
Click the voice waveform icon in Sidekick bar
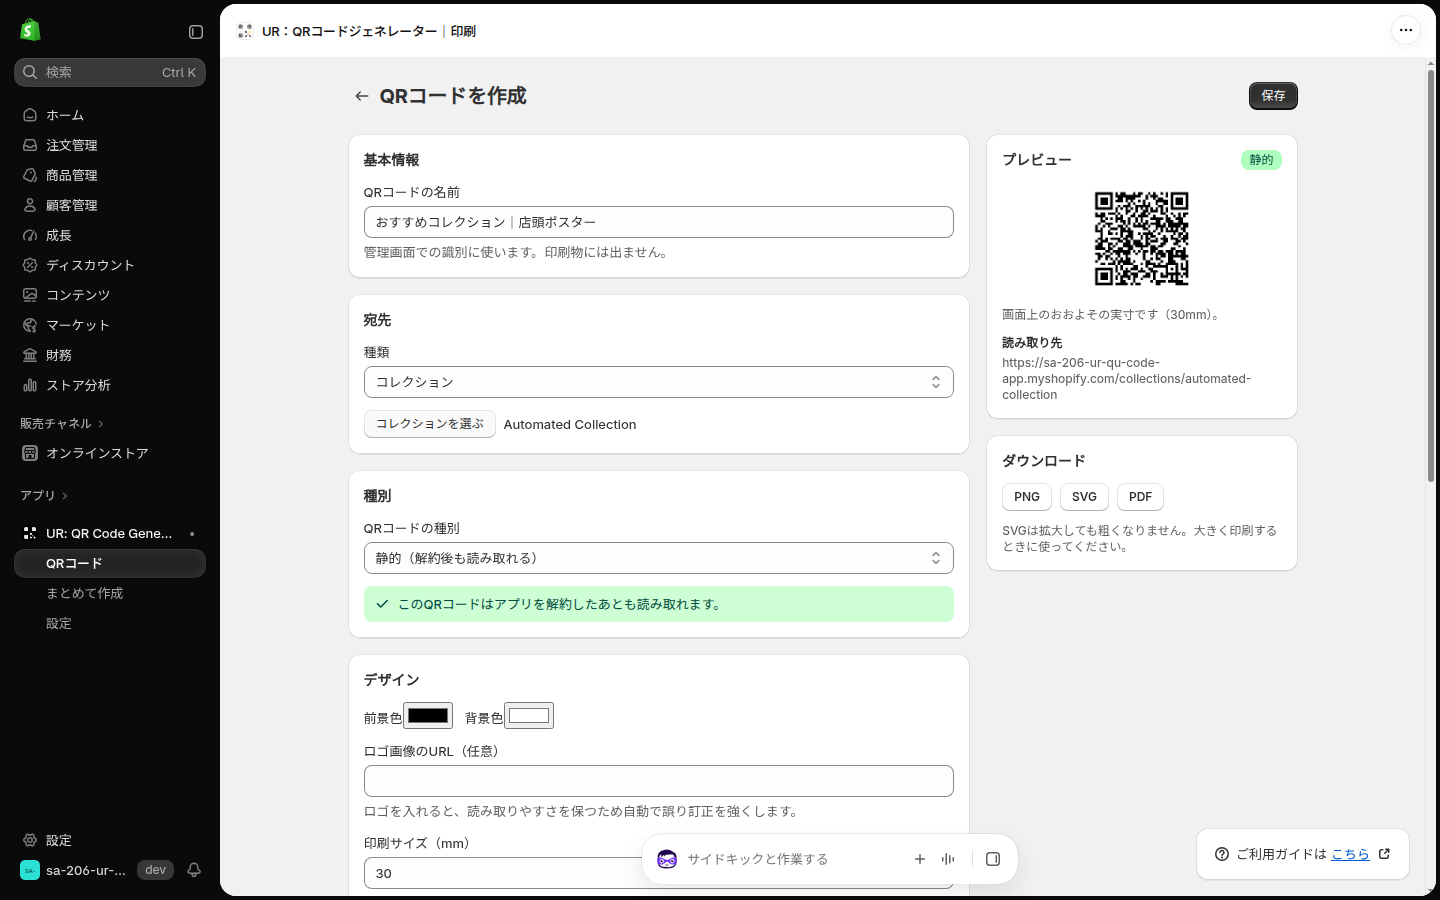[x=948, y=859]
